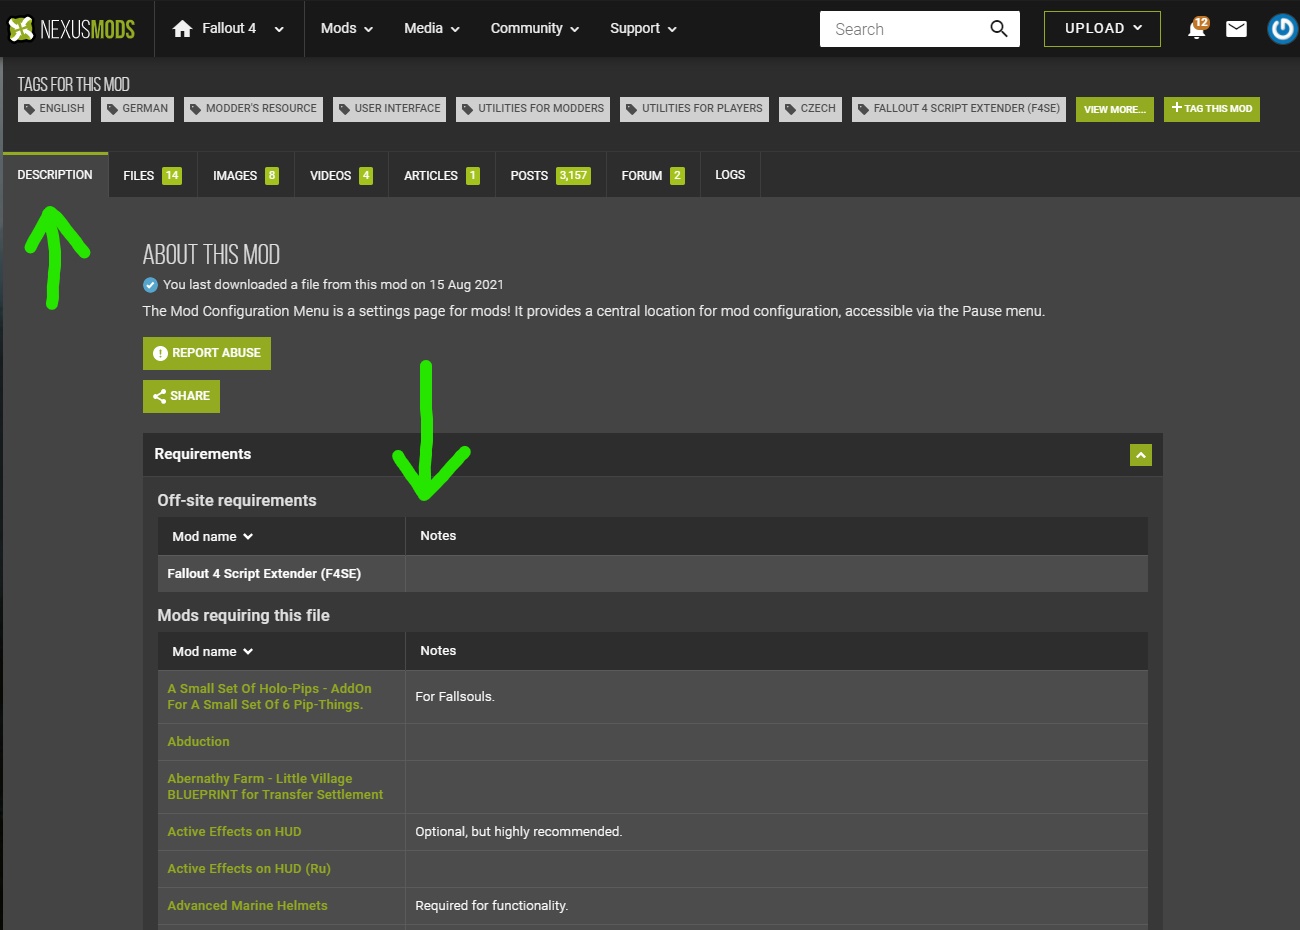
Task: Click View More tags button
Action: (x=1115, y=109)
